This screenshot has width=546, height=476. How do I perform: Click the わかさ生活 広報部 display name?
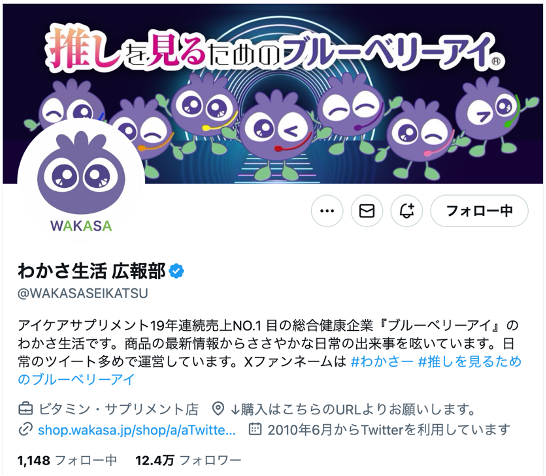click(91, 271)
